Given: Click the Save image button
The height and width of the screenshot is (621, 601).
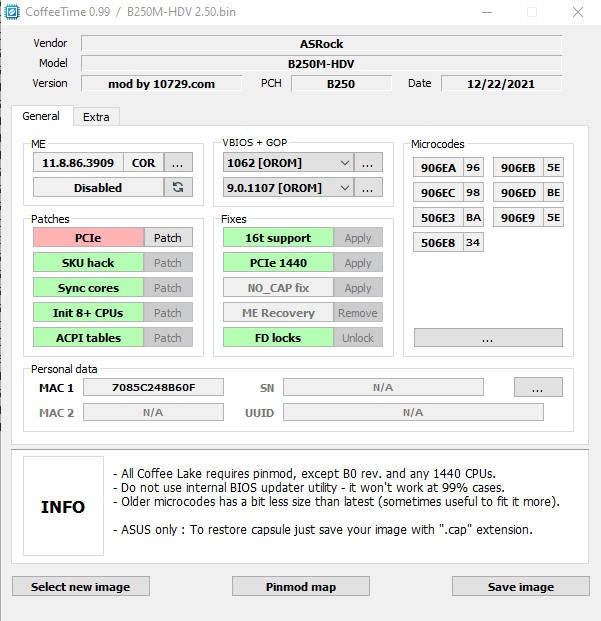Looking at the screenshot, I should pyautogui.click(x=521, y=587).
